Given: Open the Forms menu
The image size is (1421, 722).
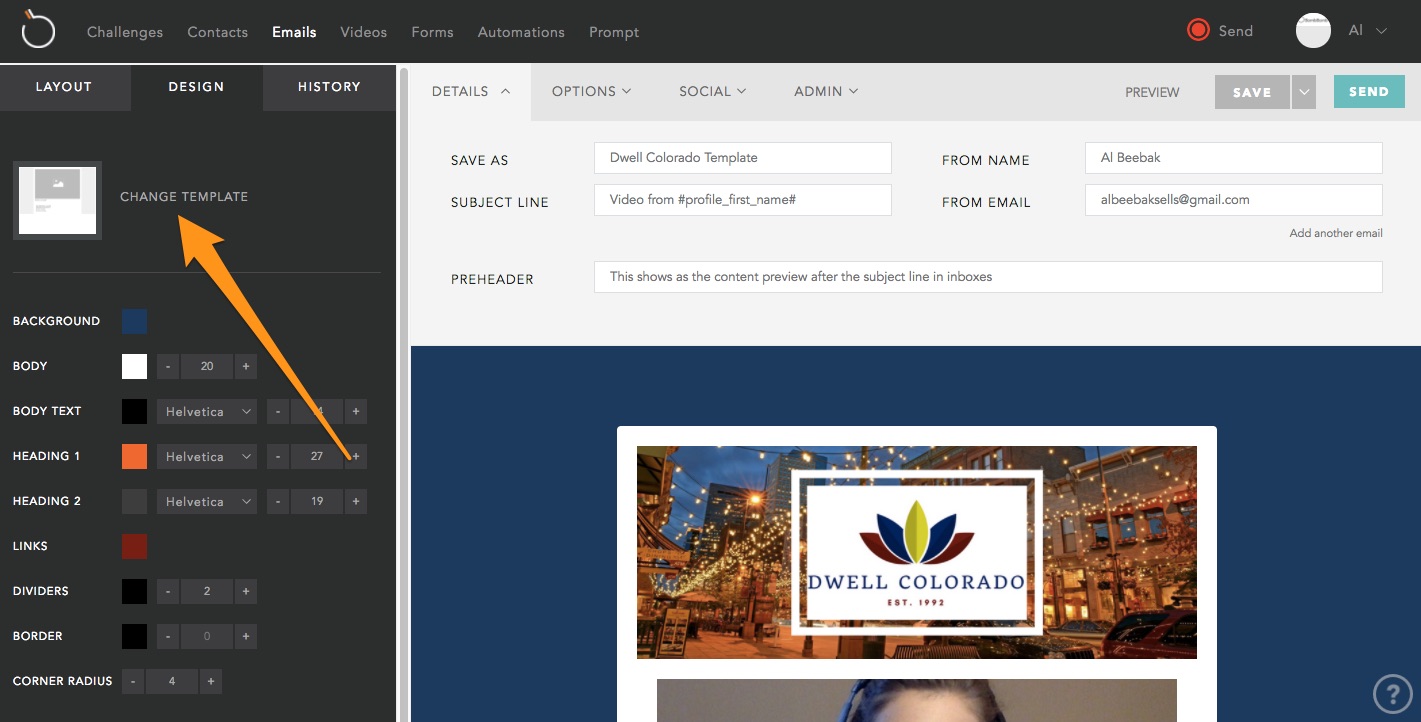Looking at the screenshot, I should click(x=432, y=32).
